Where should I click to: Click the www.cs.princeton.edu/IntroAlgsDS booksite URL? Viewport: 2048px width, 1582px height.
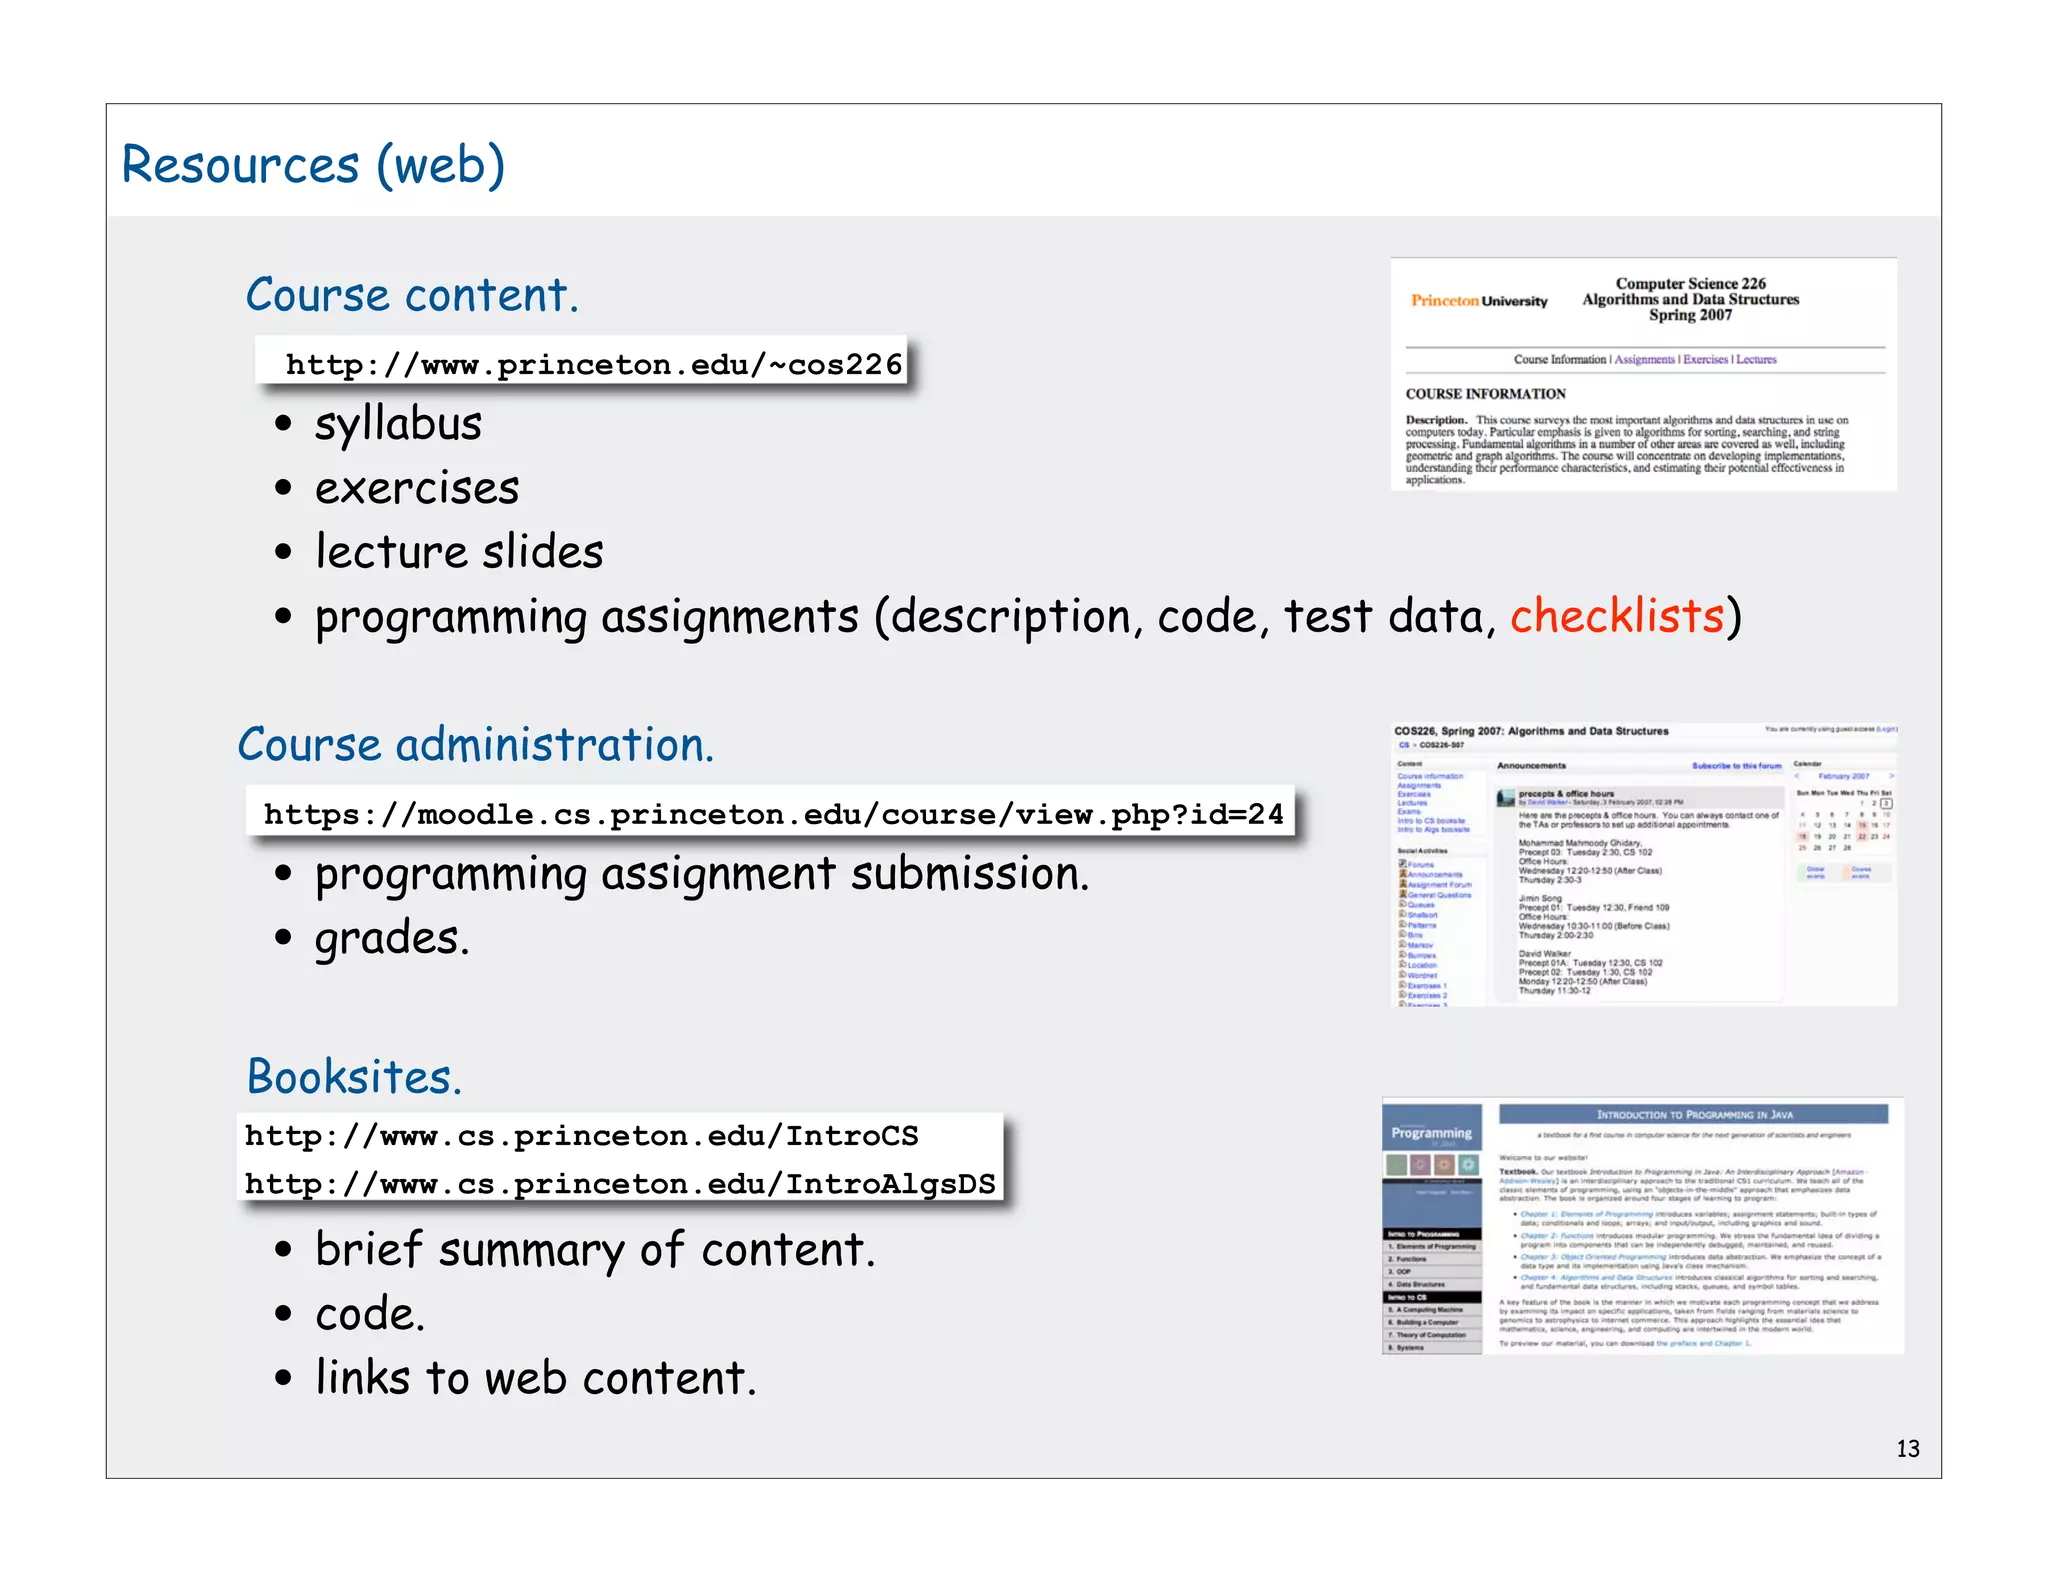coord(620,1184)
